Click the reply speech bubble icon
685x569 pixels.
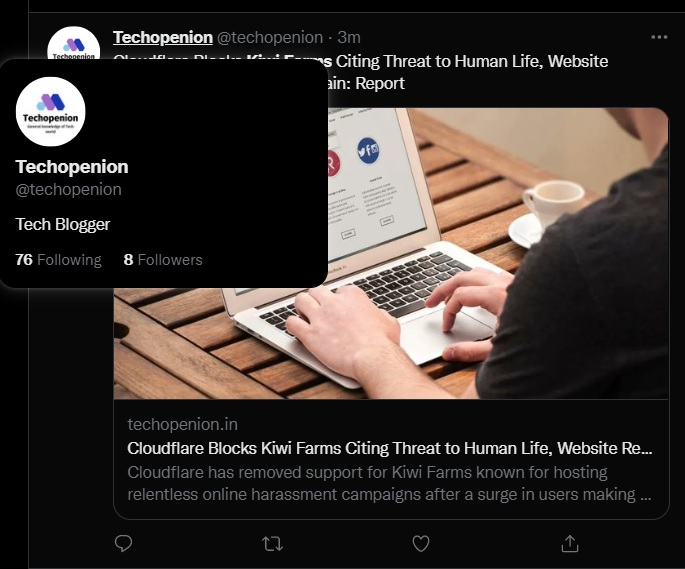(123, 544)
